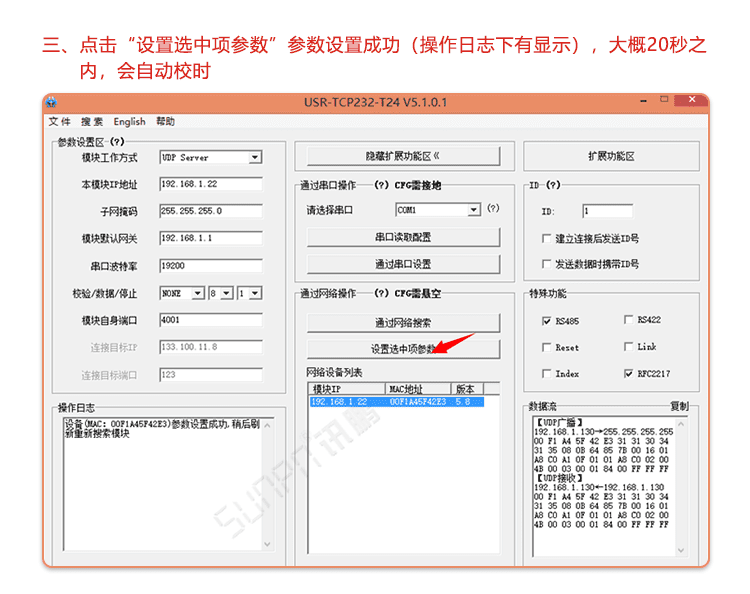Toggle the Reset checkbox

click(546, 347)
